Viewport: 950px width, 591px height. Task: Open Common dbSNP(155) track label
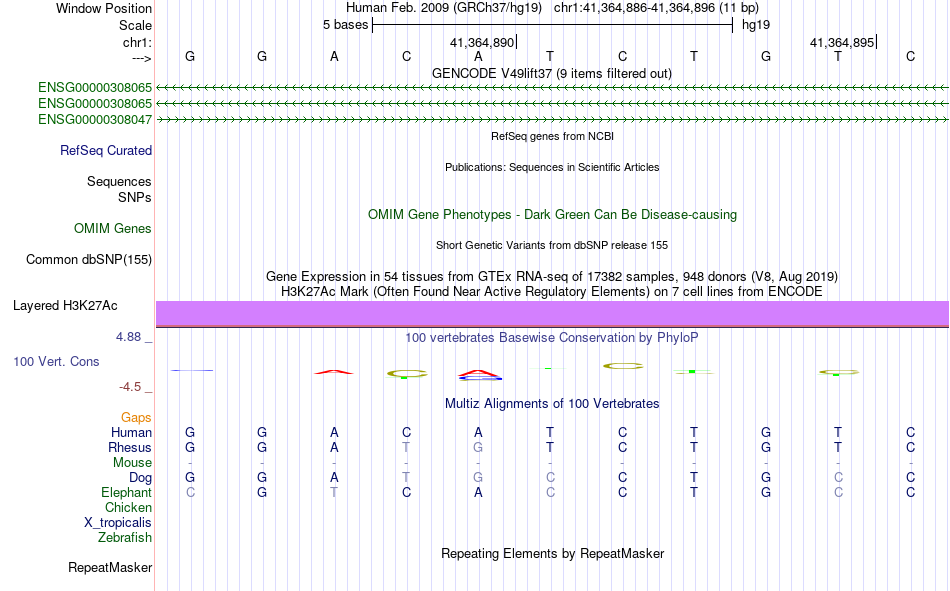pyautogui.click(x=89, y=259)
